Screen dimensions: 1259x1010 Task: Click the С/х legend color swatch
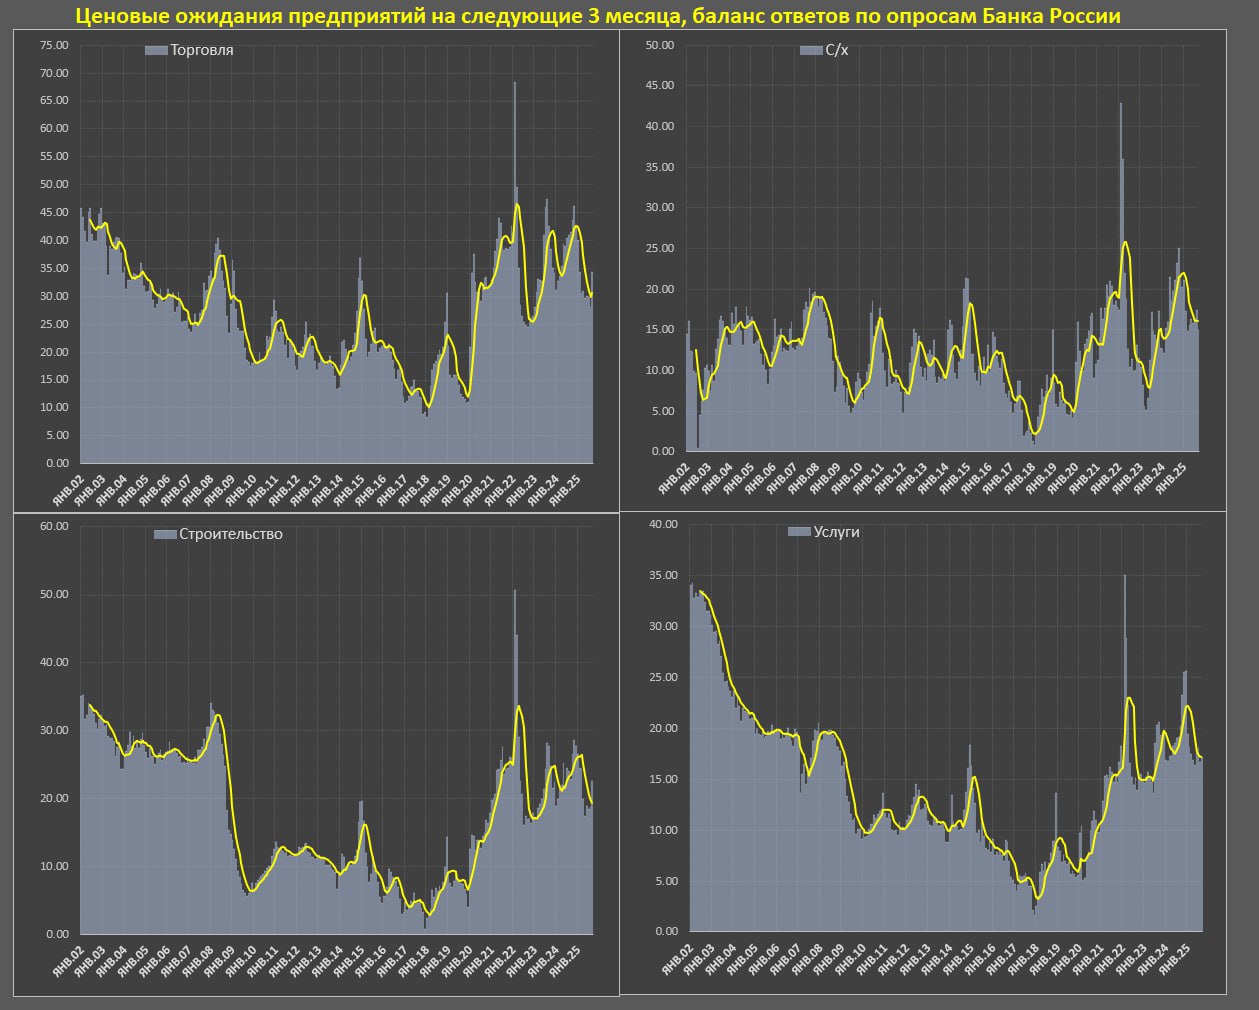tap(810, 50)
